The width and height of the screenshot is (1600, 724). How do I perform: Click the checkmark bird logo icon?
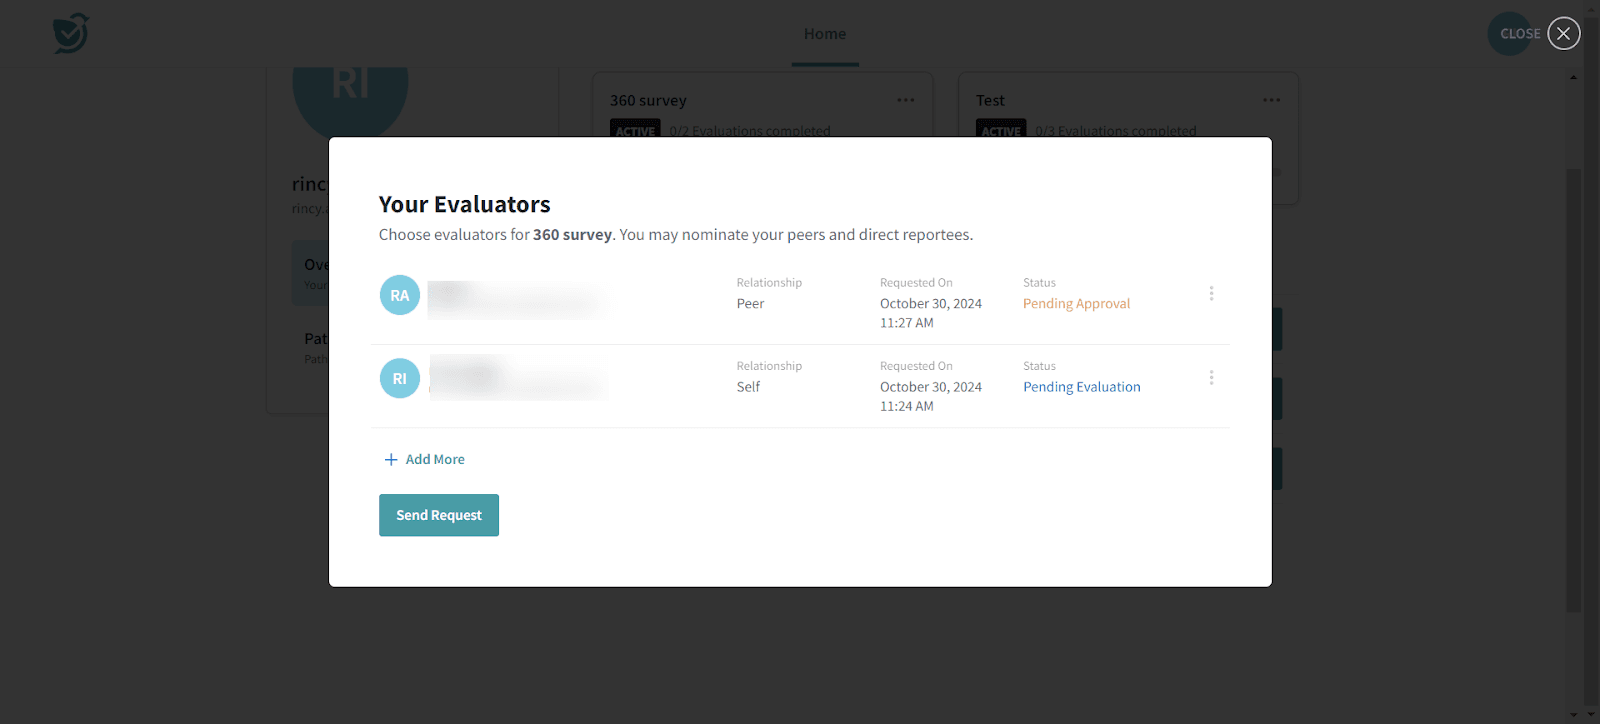click(x=71, y=33)
